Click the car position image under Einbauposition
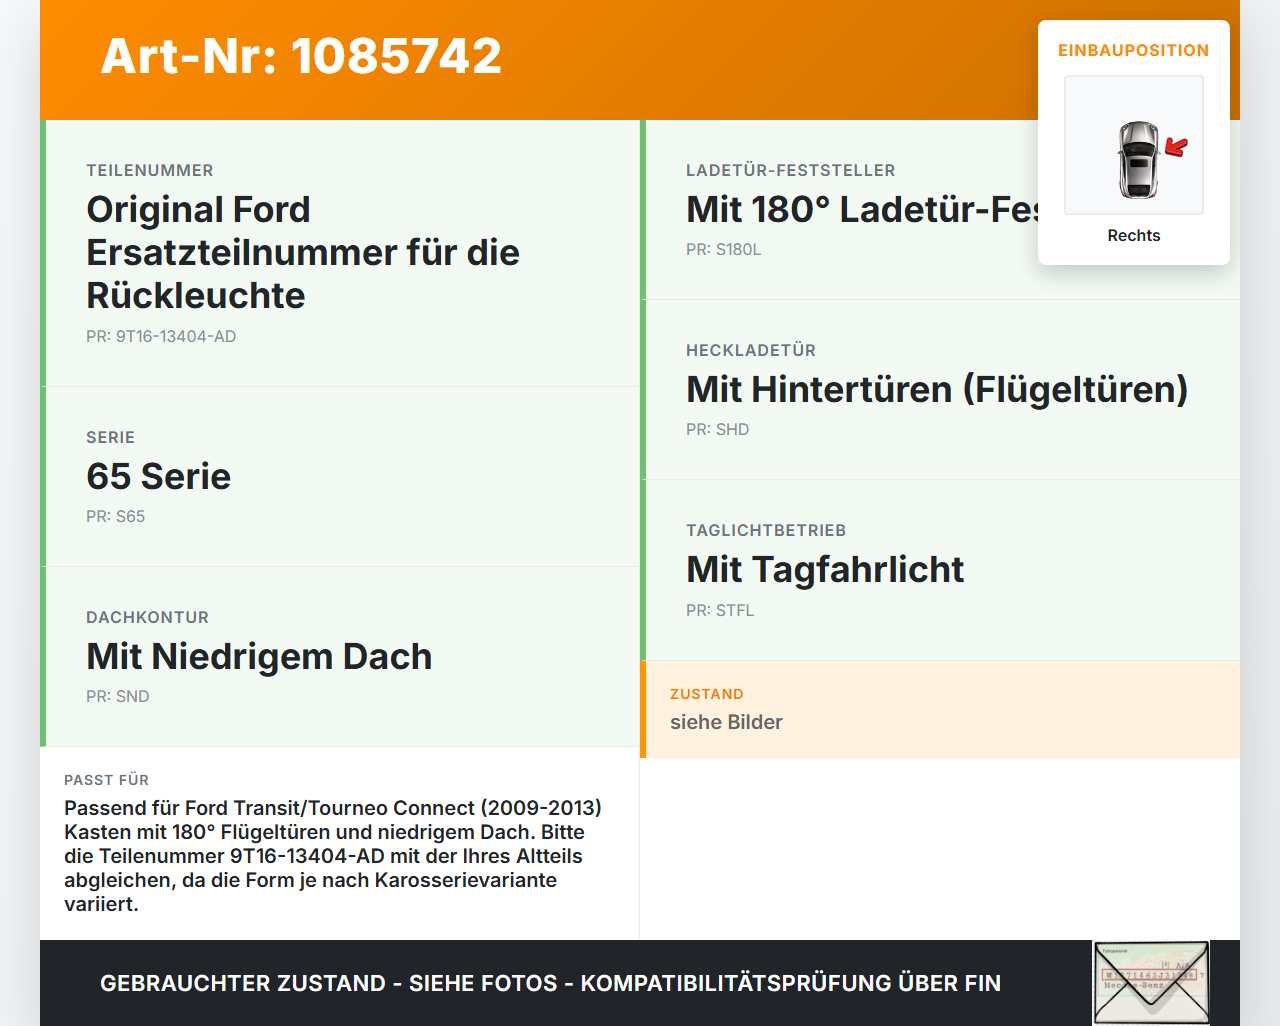Screen dimensions: 1280x1026 [x=1134, y=145]
